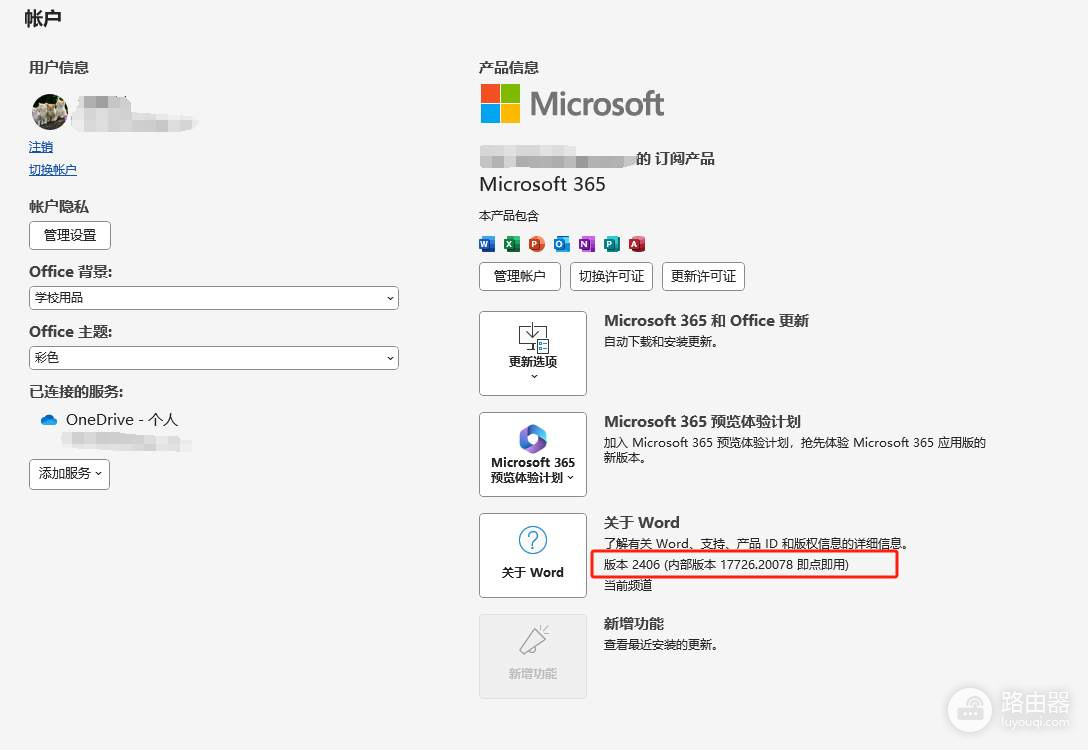
Task: Click the user profile avatar picture
Action: [50, 112]
